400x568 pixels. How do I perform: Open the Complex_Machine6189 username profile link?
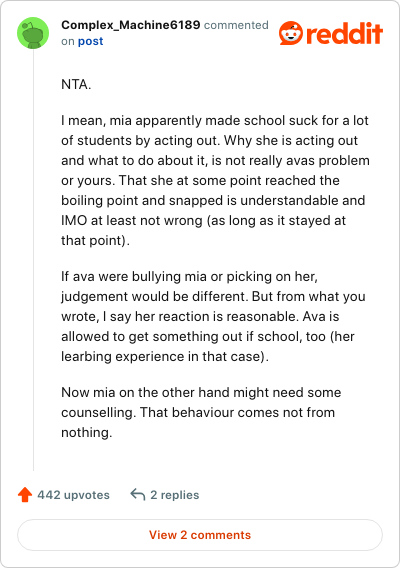(130, 25)
